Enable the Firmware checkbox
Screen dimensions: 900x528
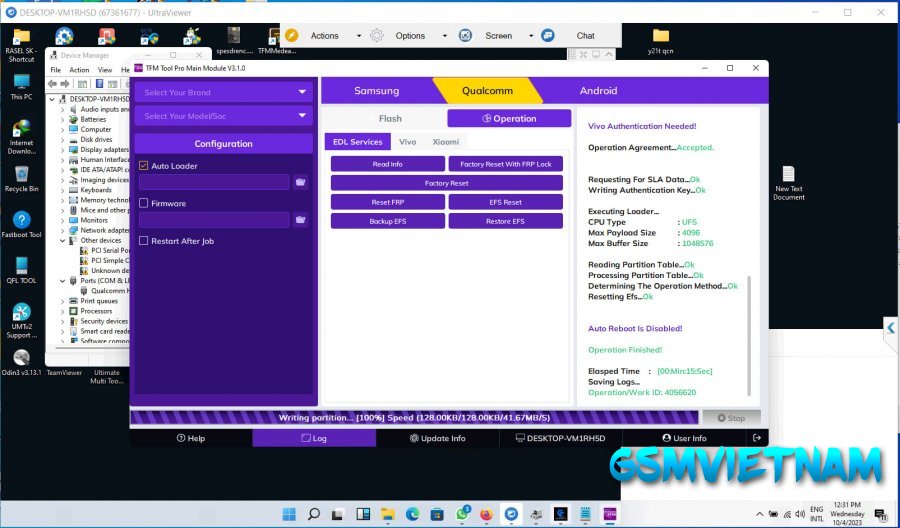tap(144, 203)
